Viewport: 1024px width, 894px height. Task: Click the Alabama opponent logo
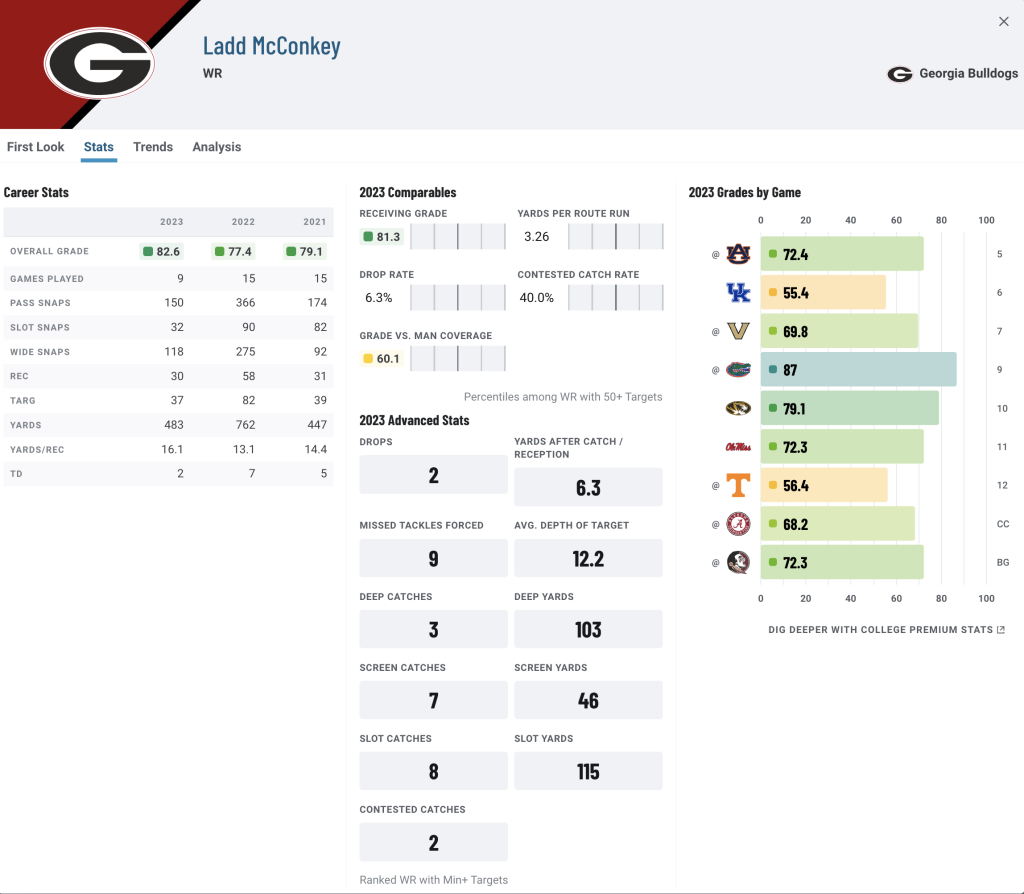(738, 524)
